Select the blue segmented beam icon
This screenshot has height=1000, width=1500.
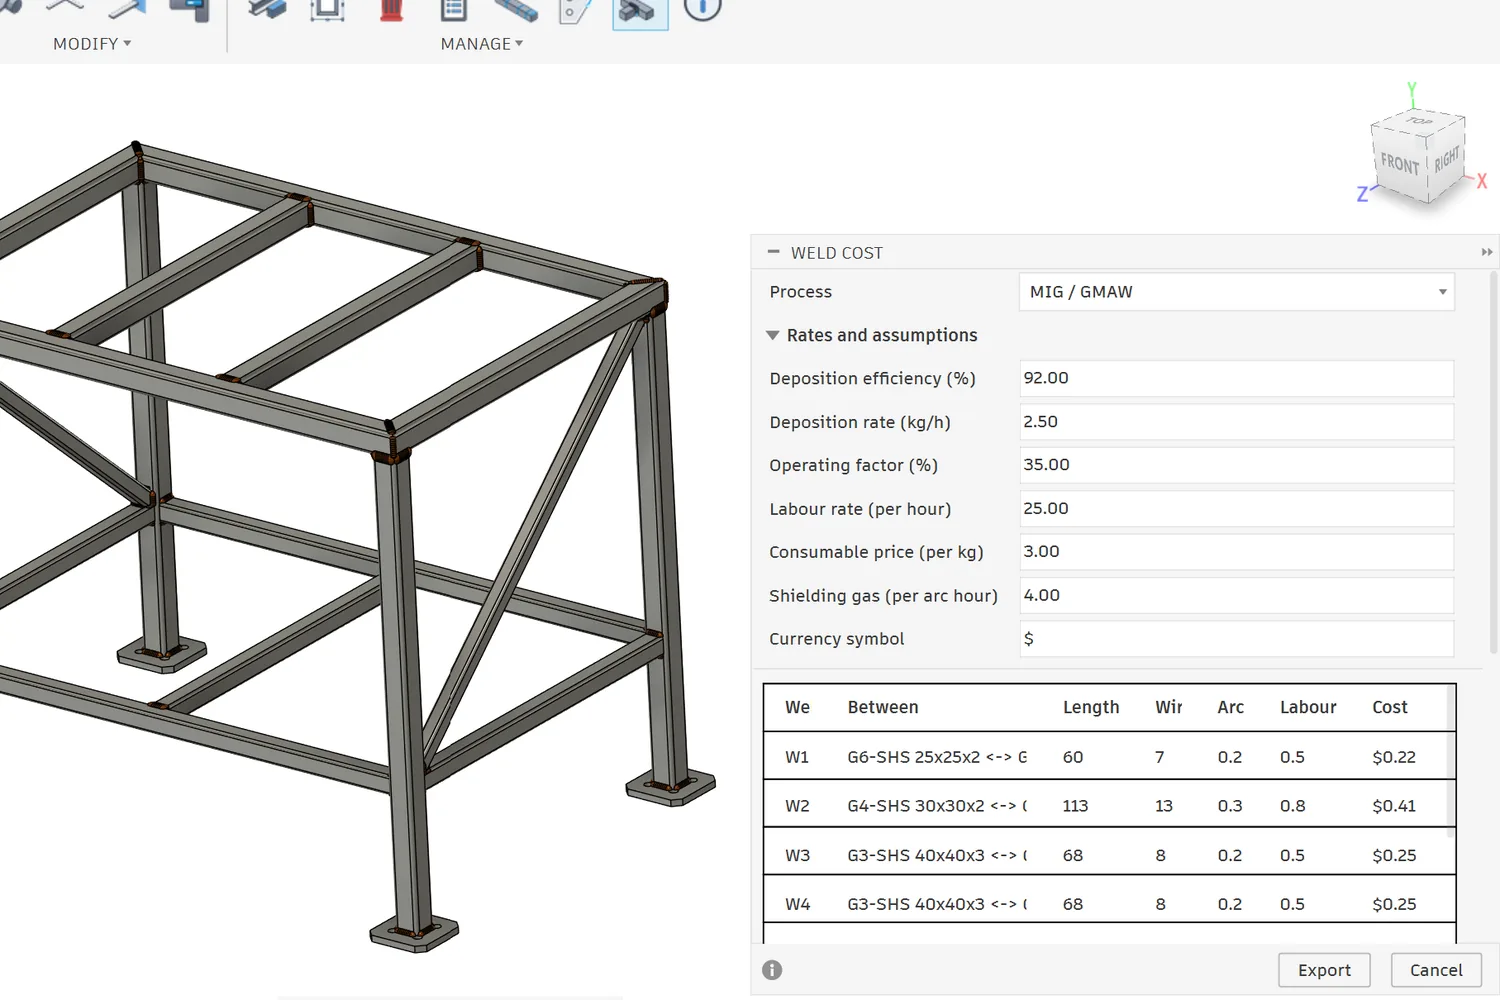point(516,10)
